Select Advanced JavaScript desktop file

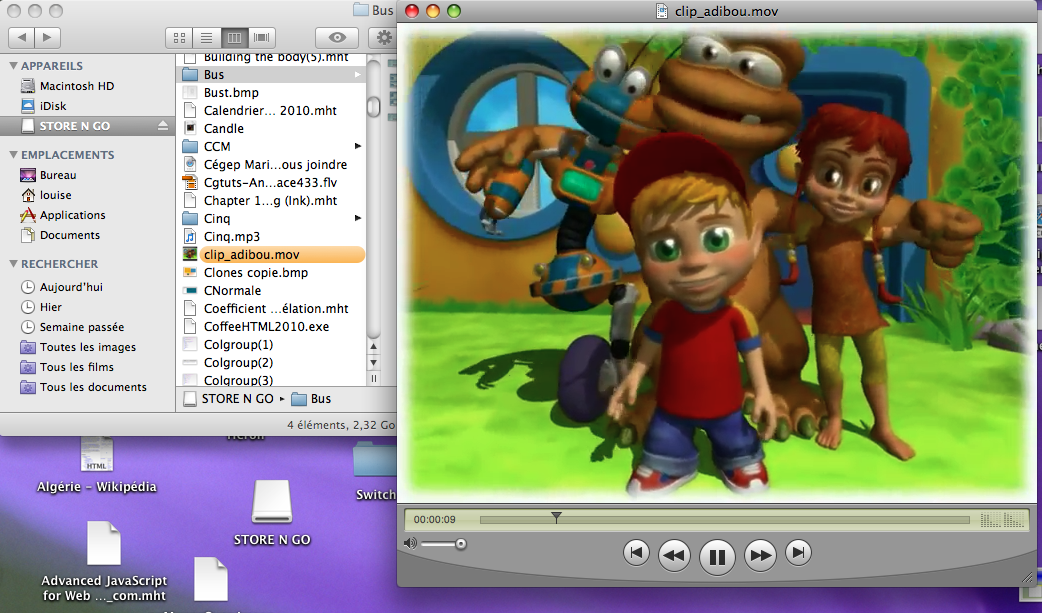click(x=104, y=562)
